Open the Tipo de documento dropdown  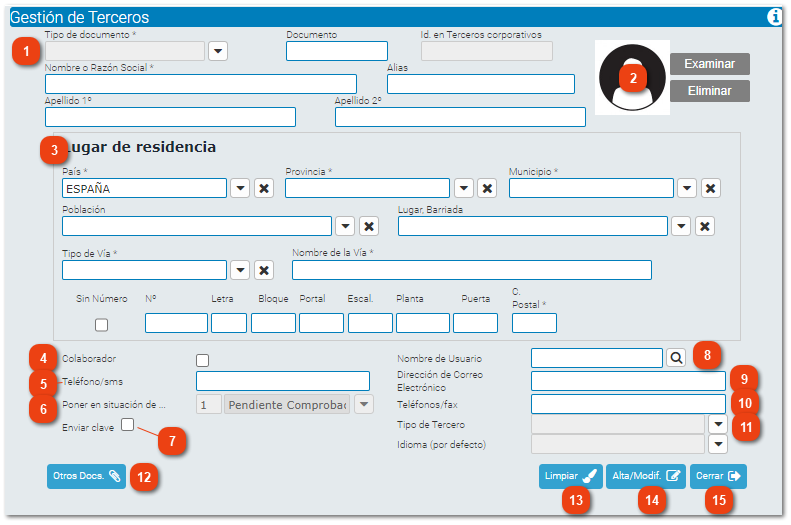pyautogui.click(x=218, y=51)
